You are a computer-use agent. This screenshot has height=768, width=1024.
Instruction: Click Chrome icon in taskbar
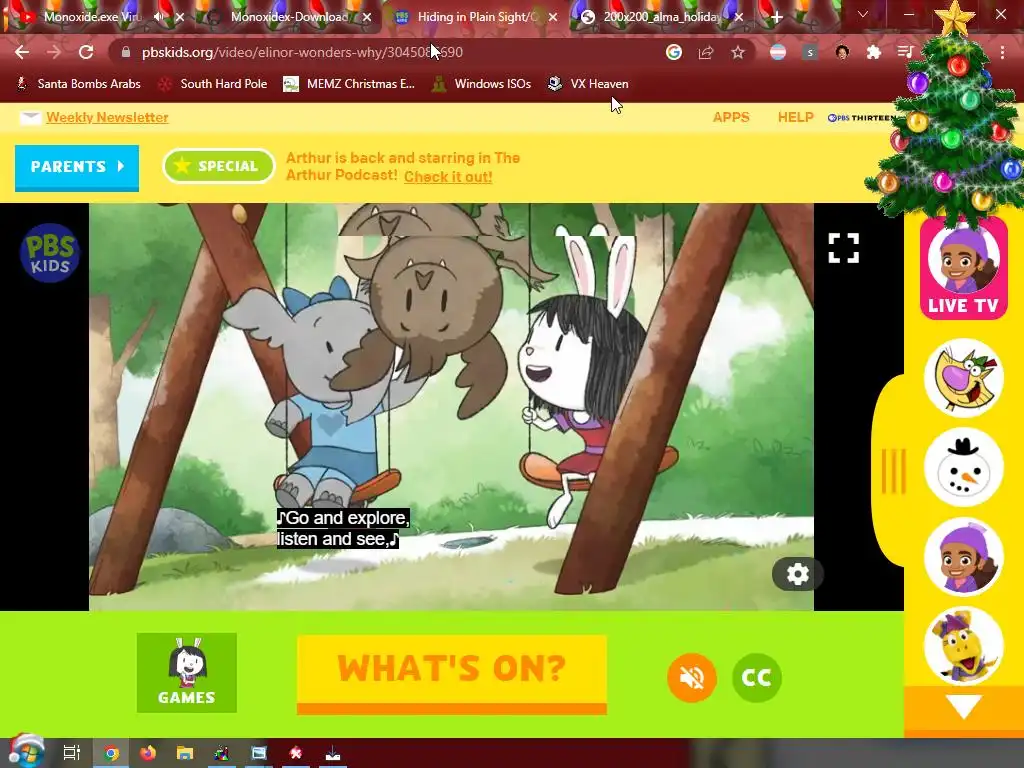[111, 754]
